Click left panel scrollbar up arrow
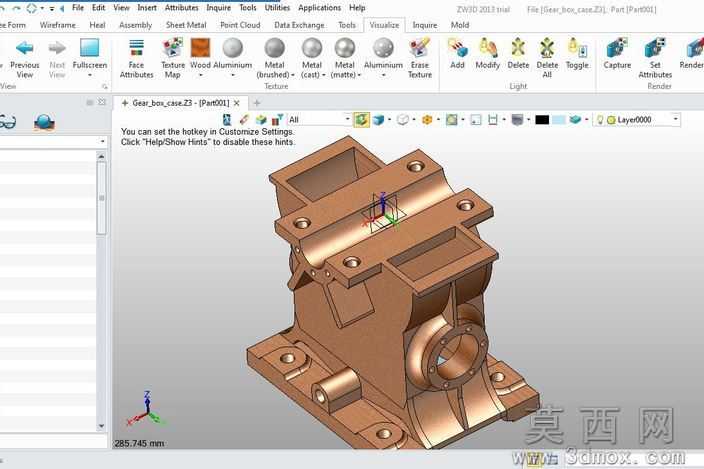This screenshot has width=704, height=469. click(x=101, y=157)
